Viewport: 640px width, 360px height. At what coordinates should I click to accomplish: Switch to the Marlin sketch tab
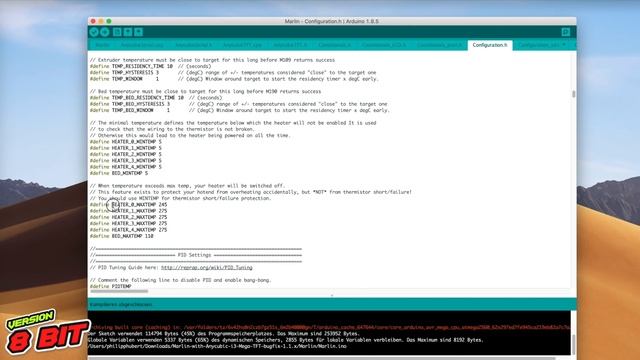coord(102,45)
